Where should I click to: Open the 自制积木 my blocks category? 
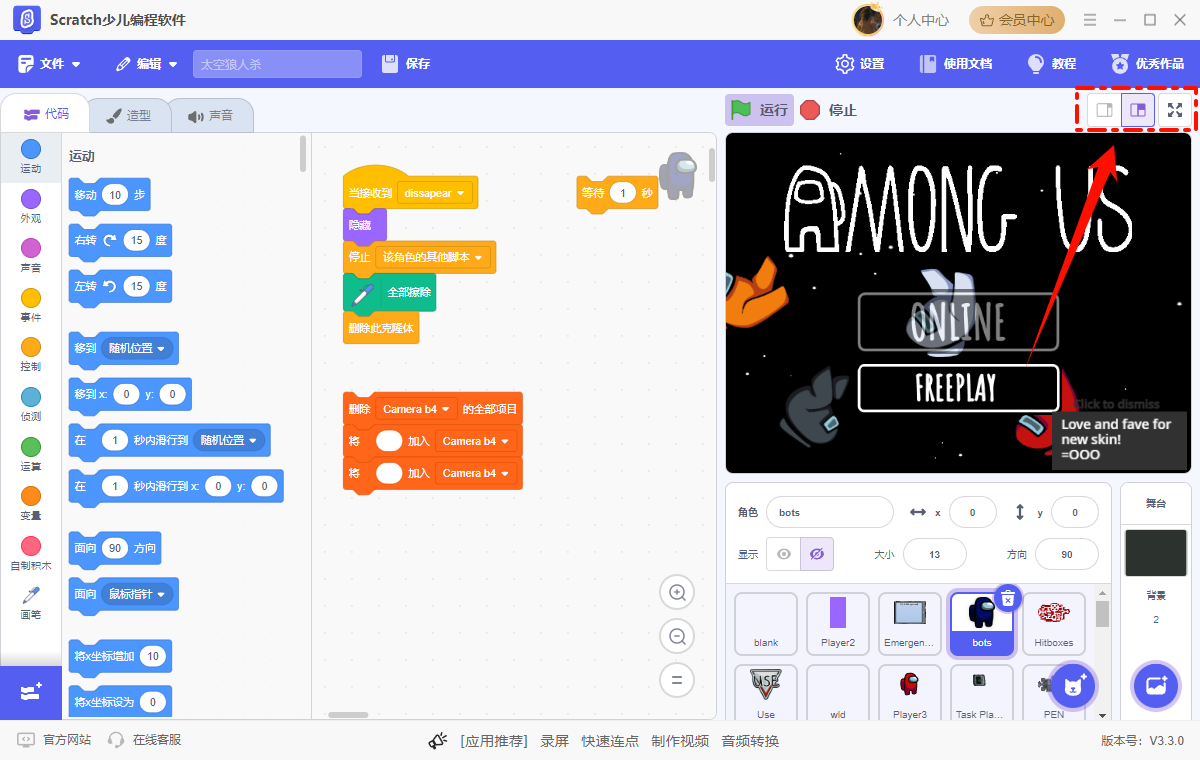31,553
